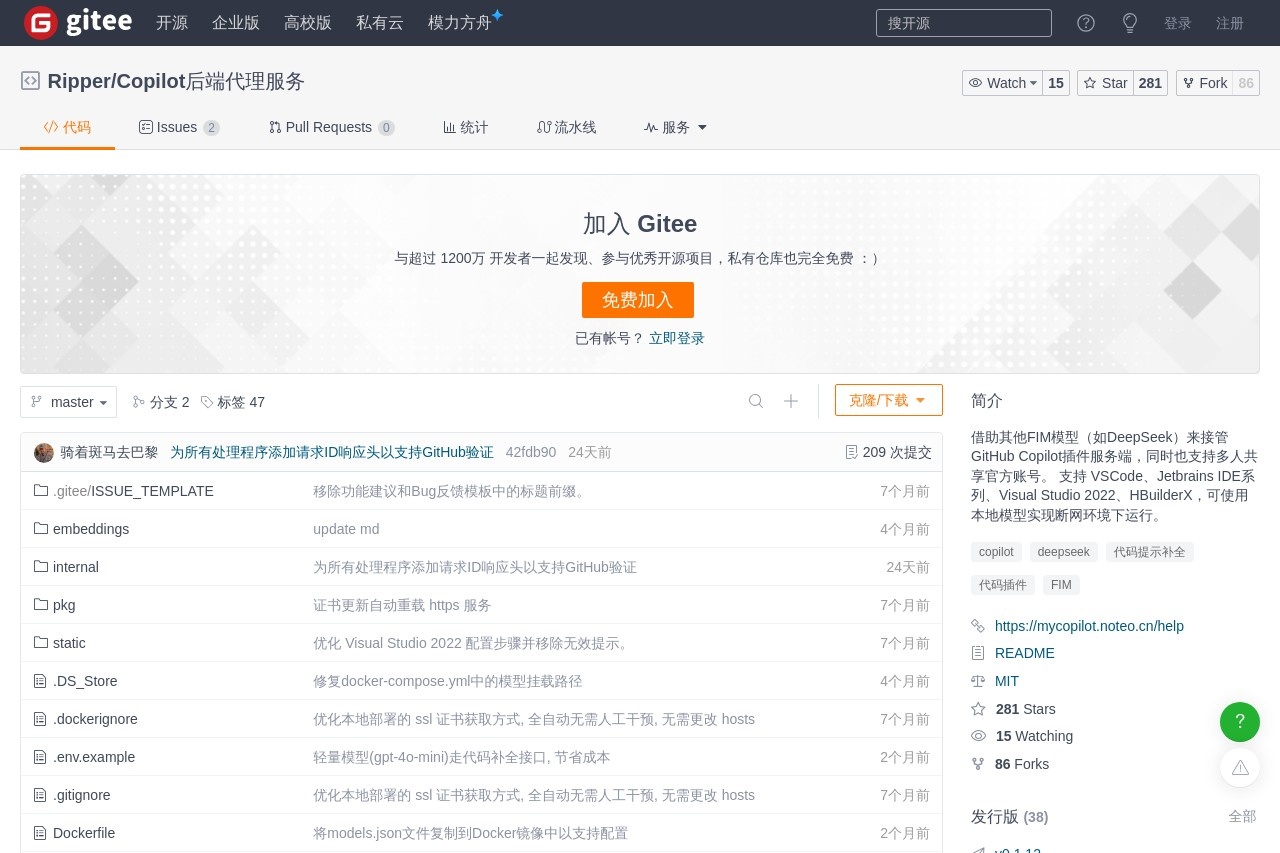
Task: Open the latest commit message link
Action: pyautogui.click(x=332, y=452)
